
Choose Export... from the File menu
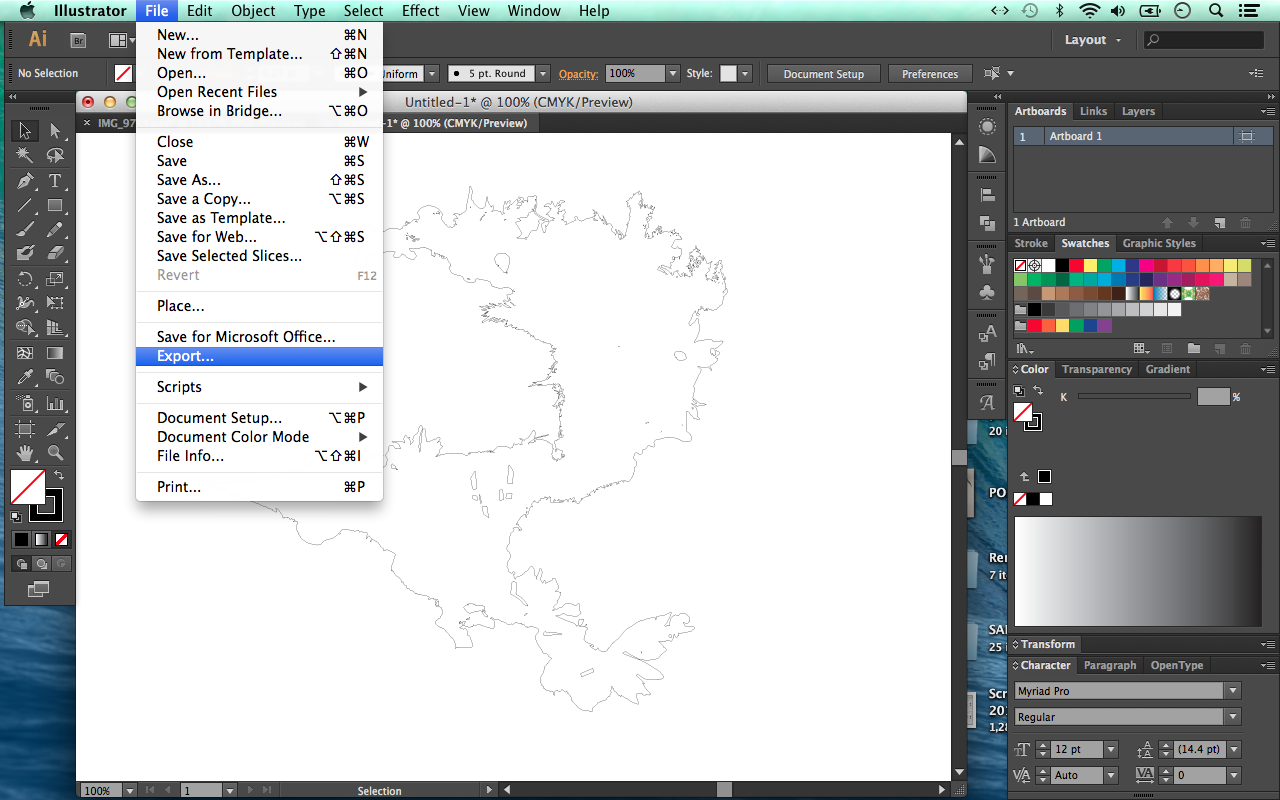click(259, 356)
